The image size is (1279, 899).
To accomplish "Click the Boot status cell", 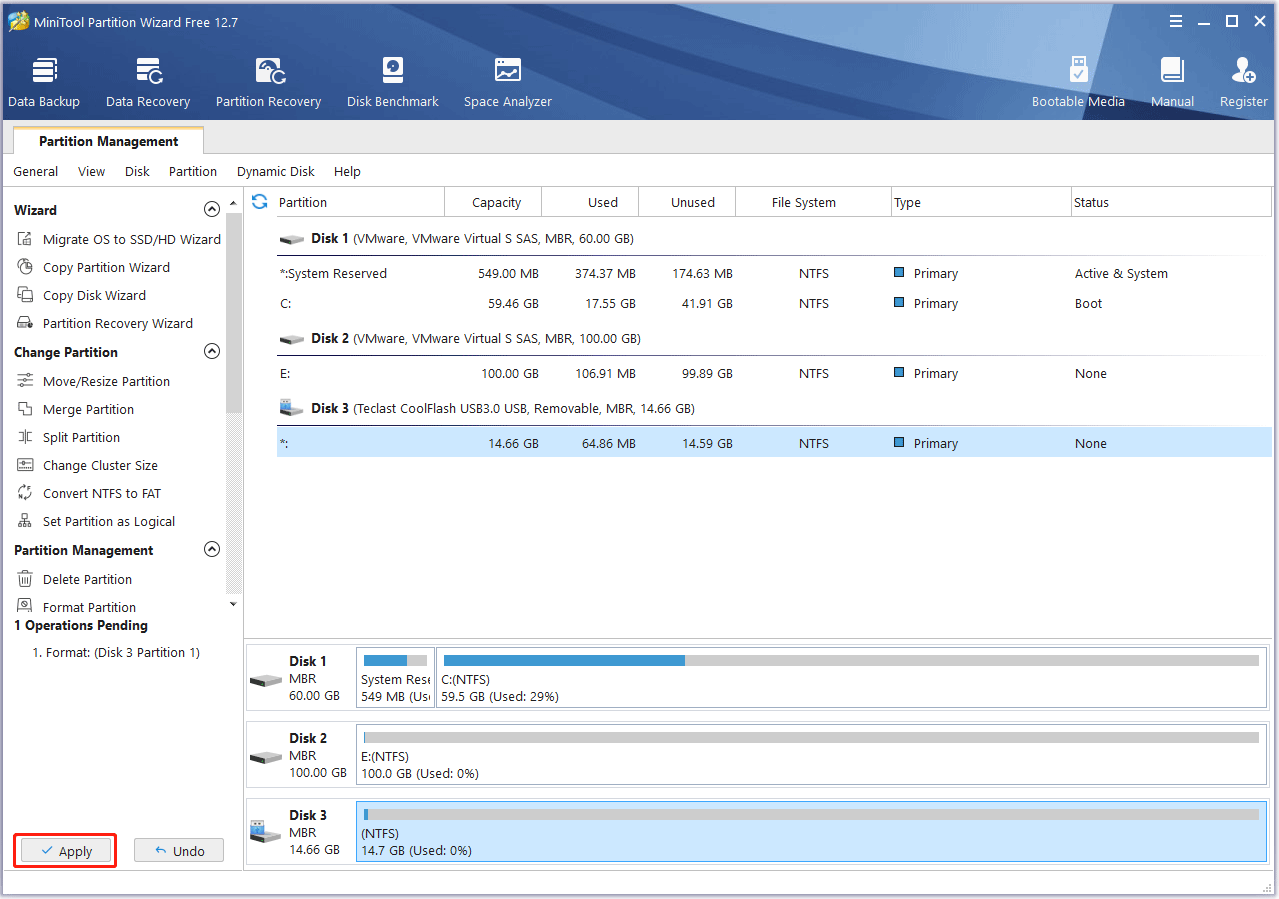I will (1088, 303).
